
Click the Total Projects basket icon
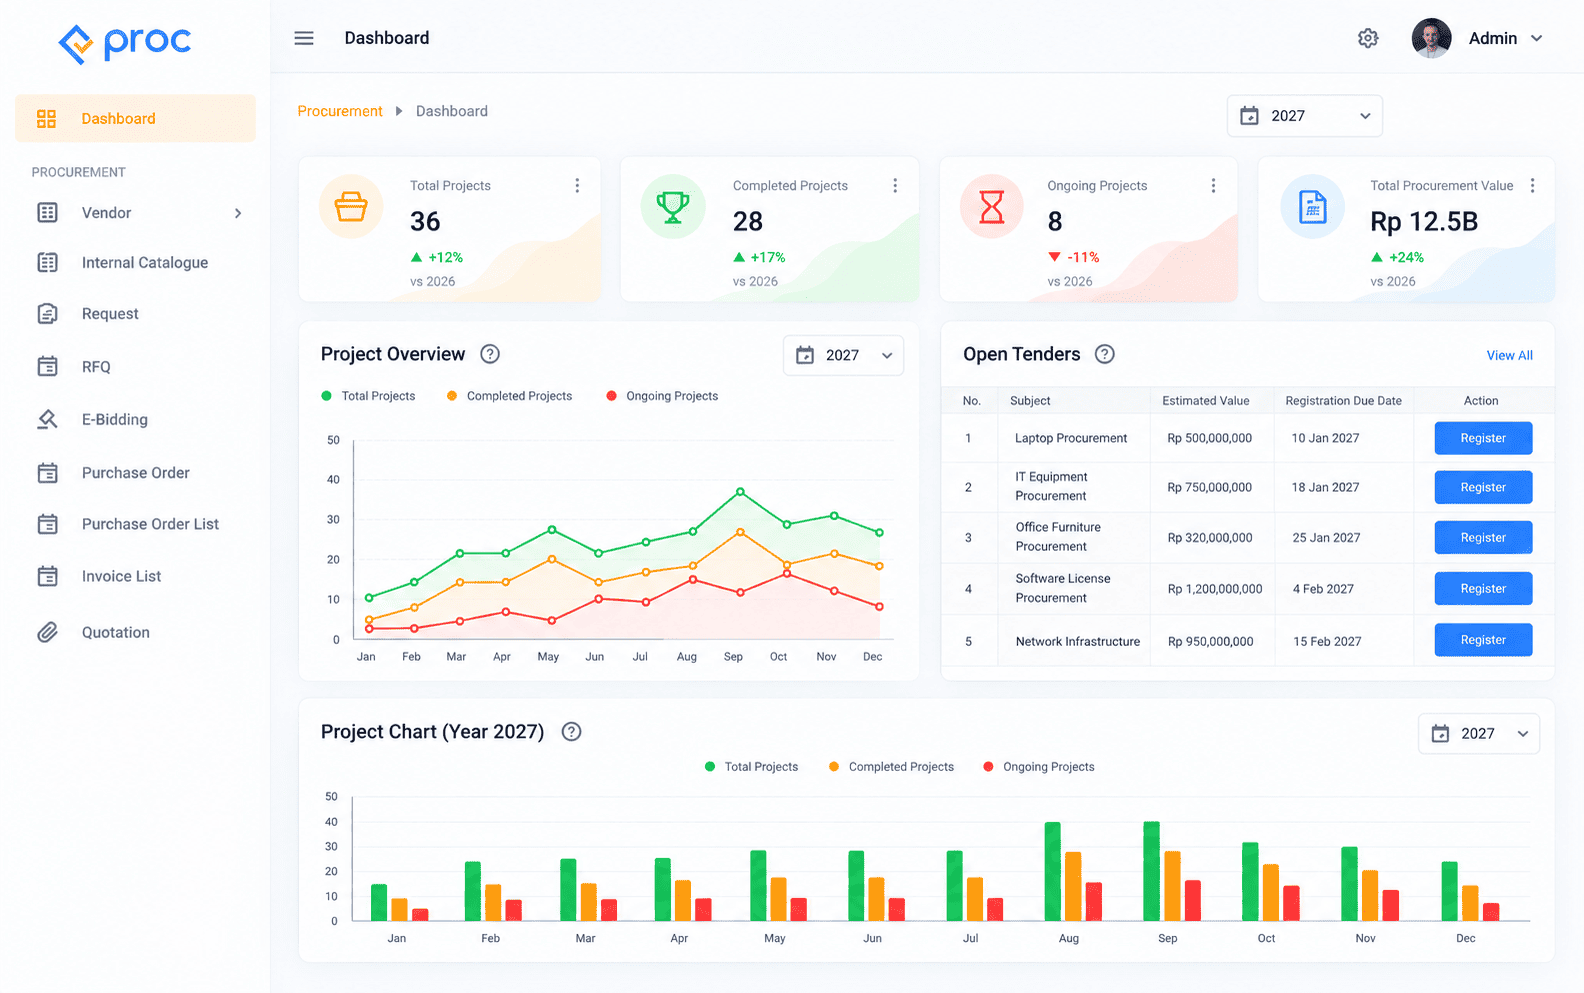351,206
